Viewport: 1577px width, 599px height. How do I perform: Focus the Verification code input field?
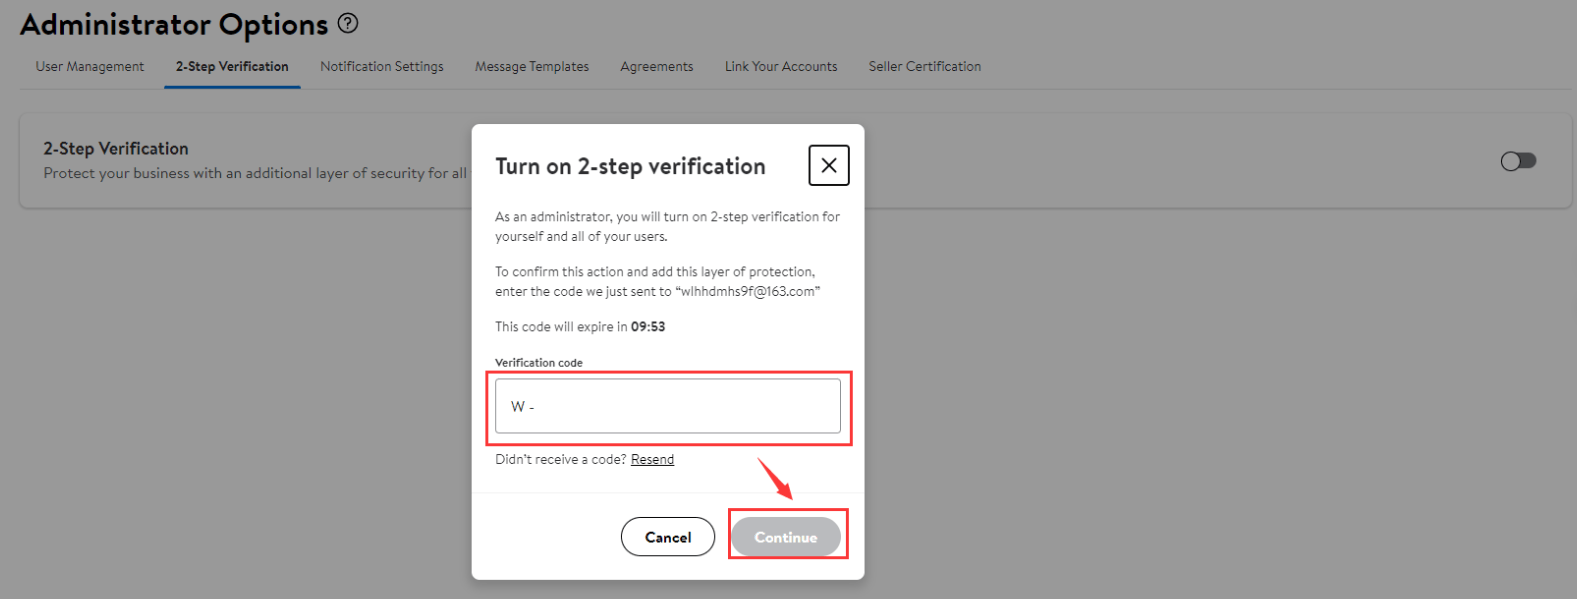(668, 406)
